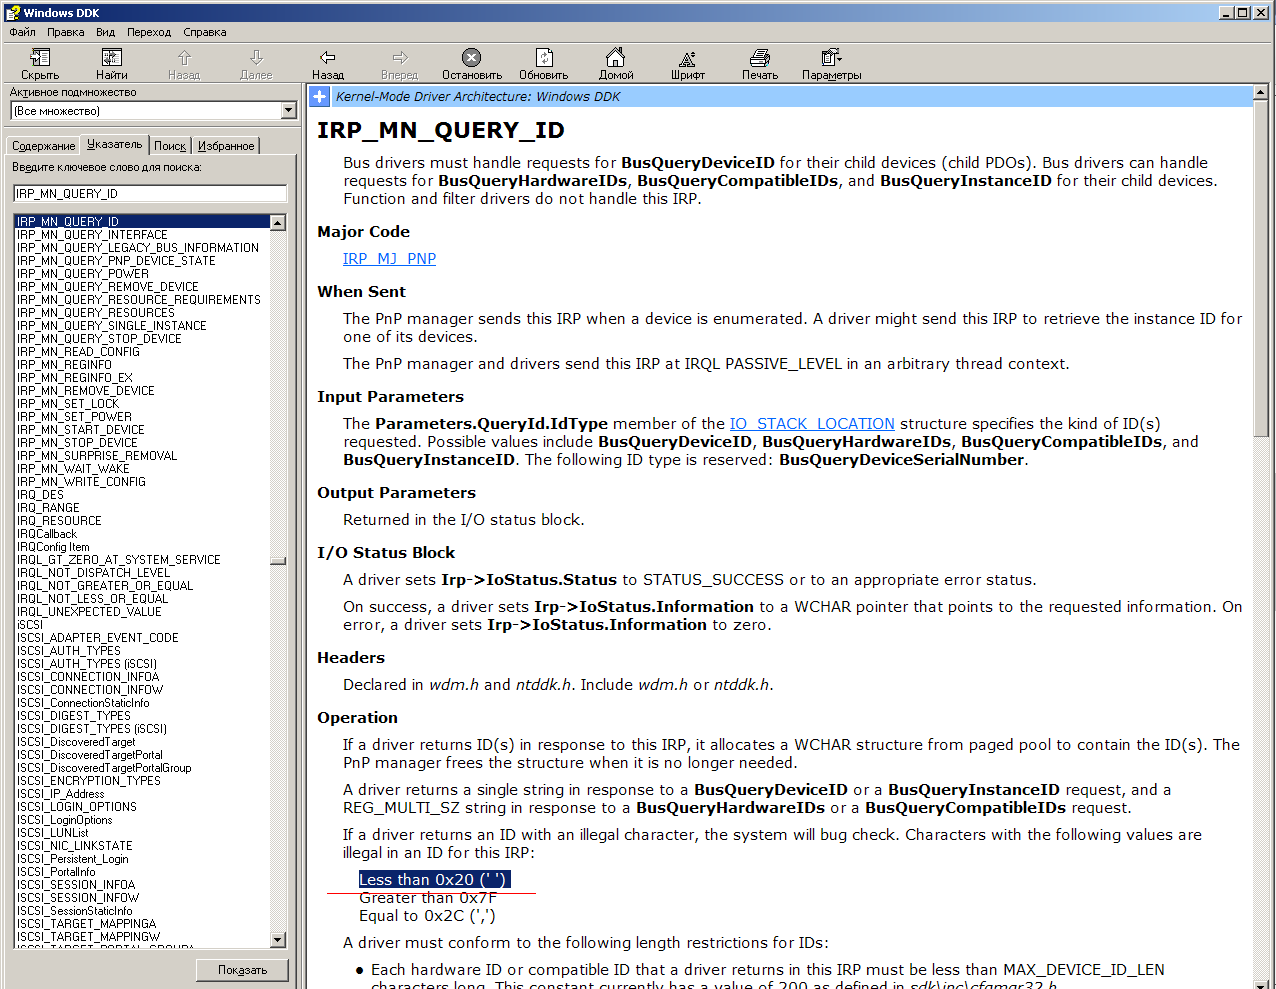1276x989 pixels.
Task: Select IRP_MN_REMOVE_DEVICE index entry
Action: click(x=86, y=391)
